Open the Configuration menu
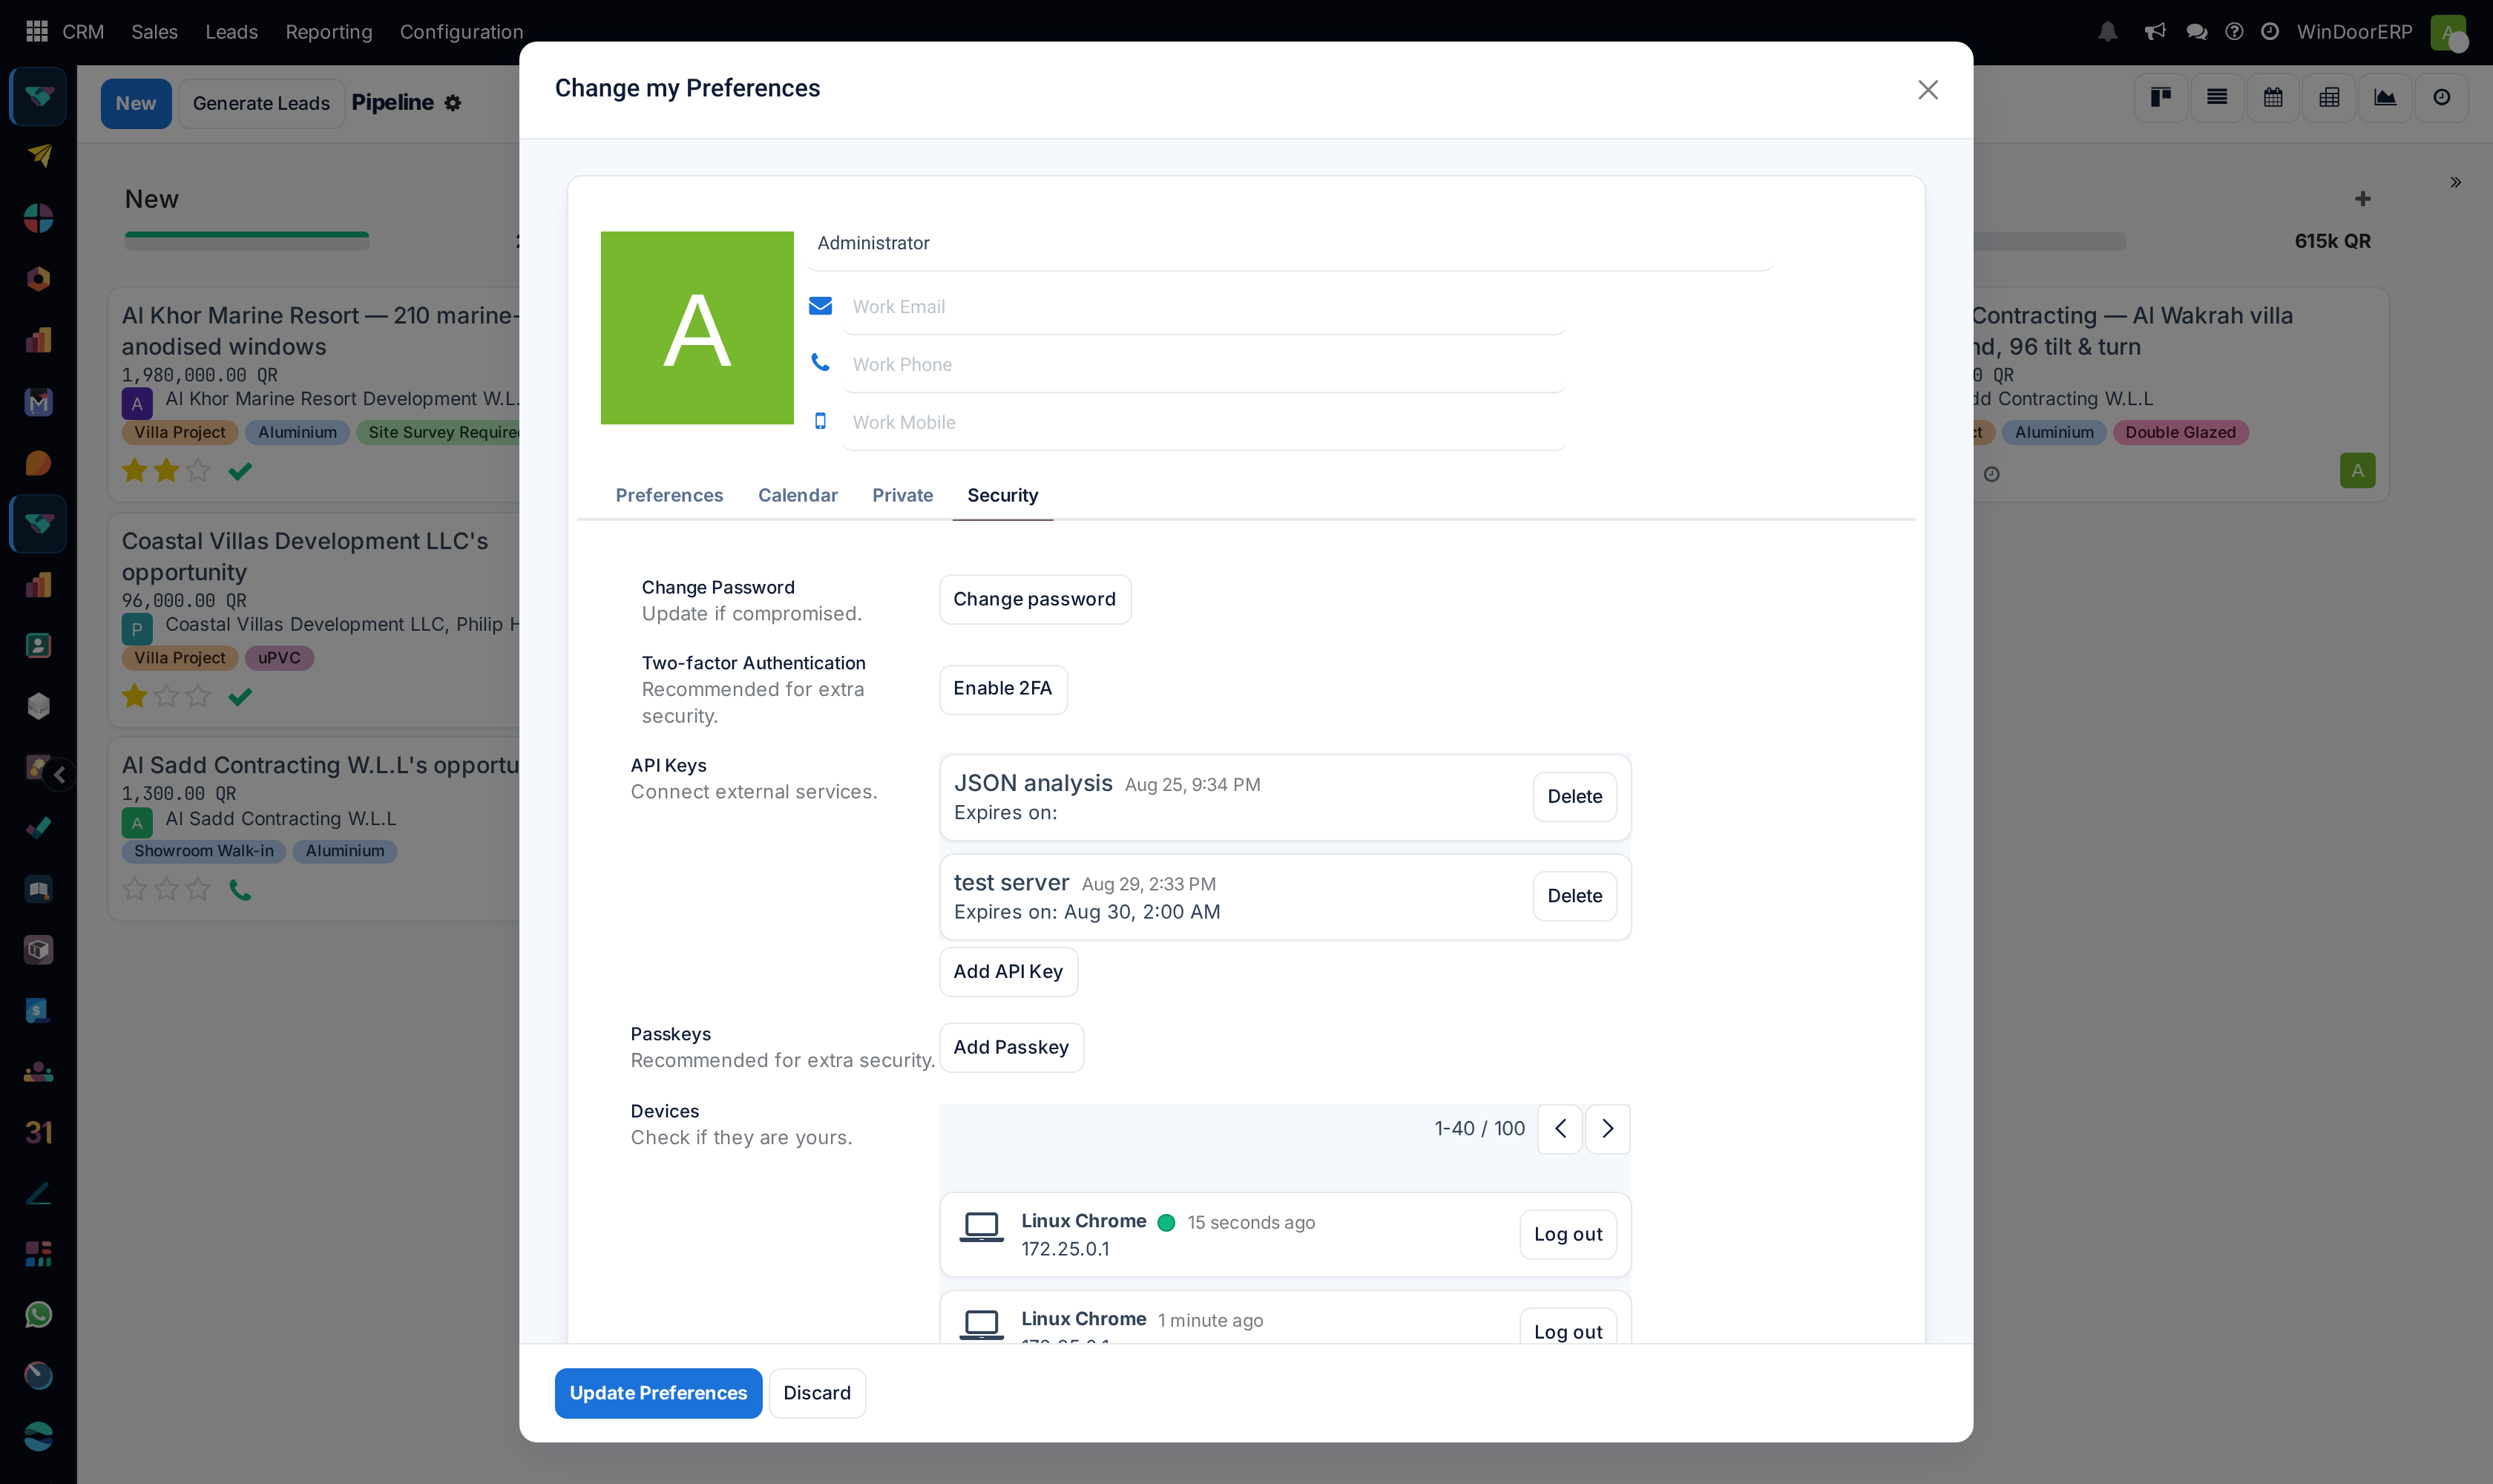The height and width of the screenshot is (1484, 2493). click(461, 32)
